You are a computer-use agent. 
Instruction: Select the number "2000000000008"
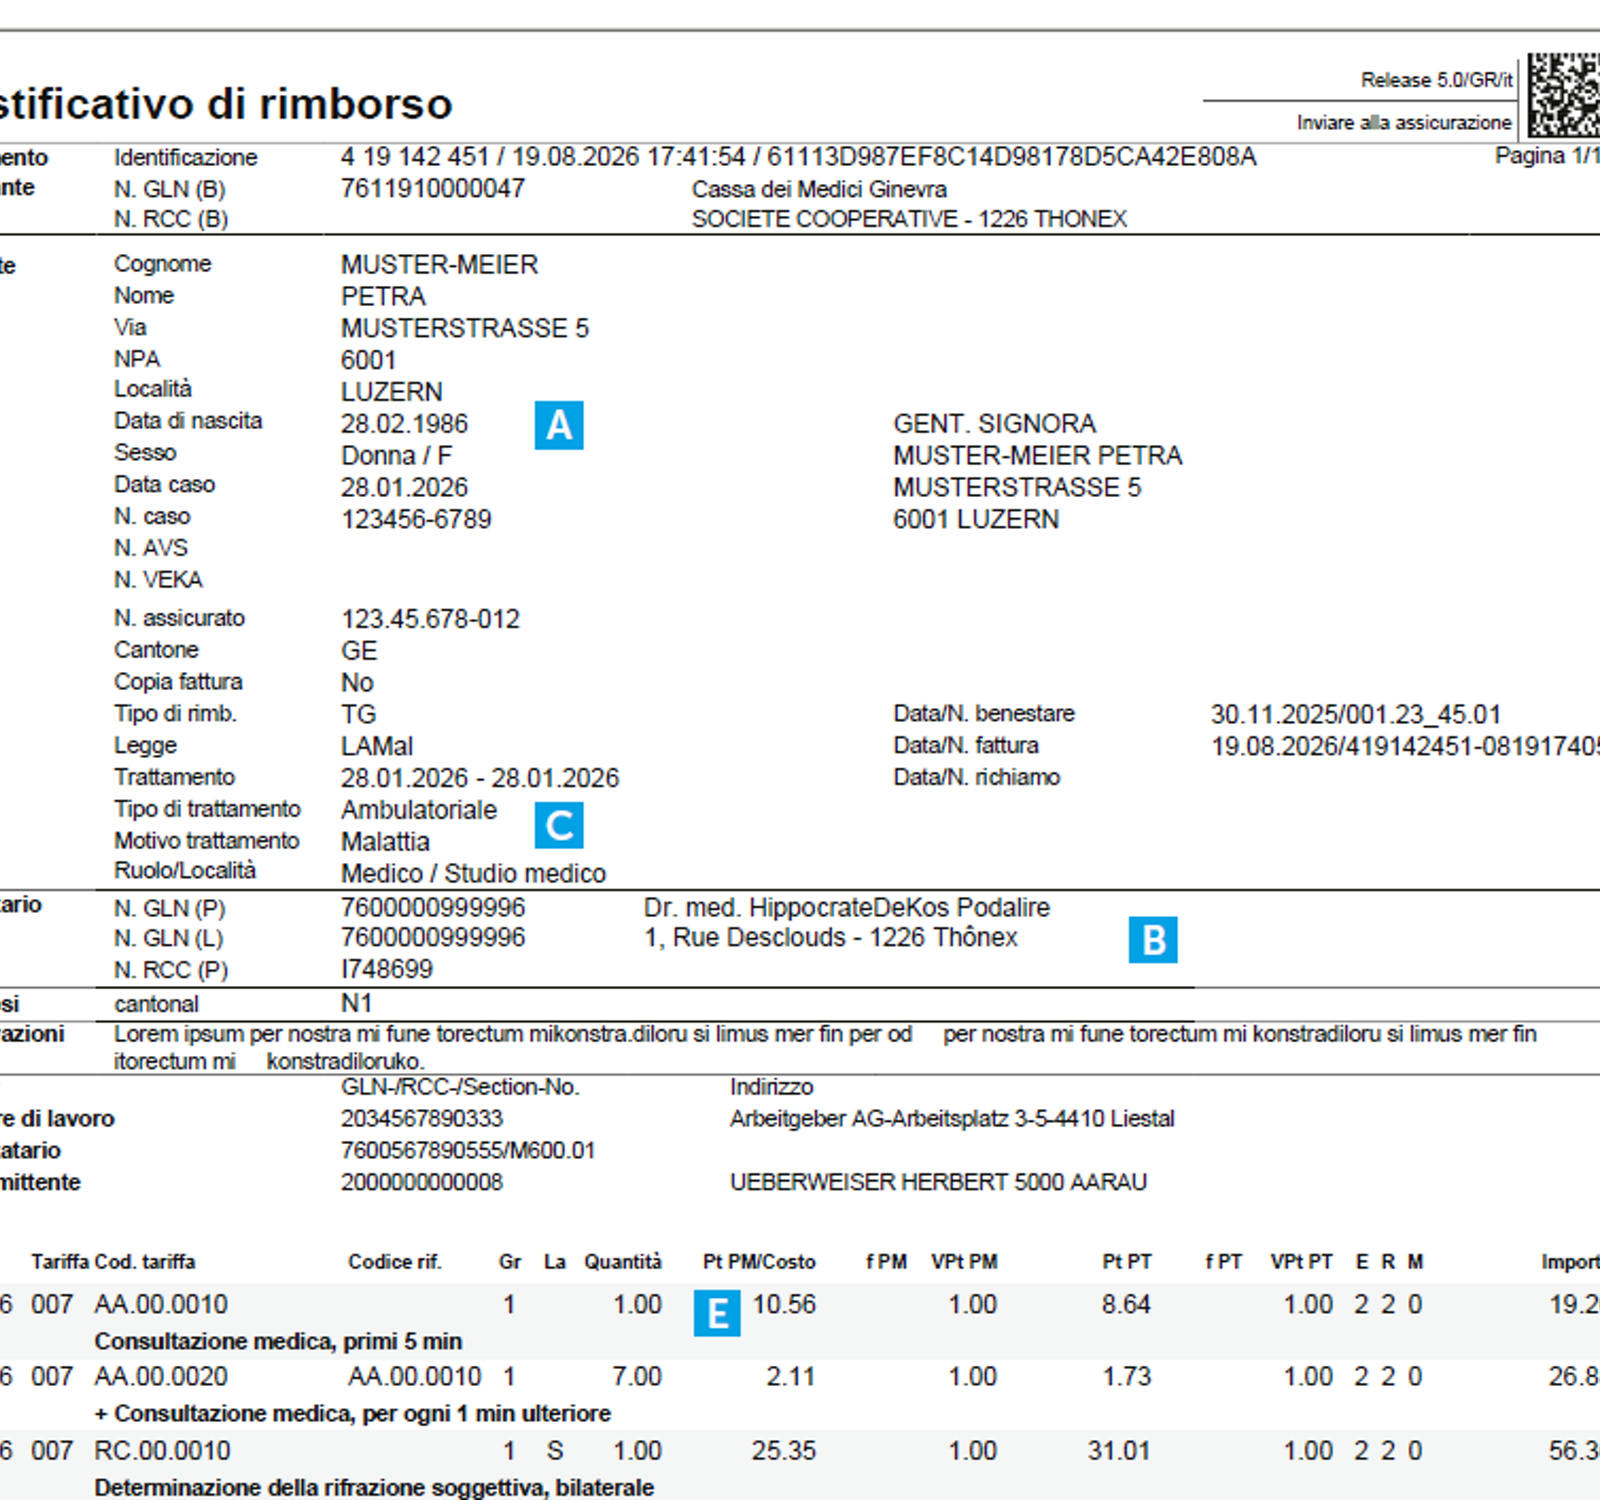[422, 1183]
